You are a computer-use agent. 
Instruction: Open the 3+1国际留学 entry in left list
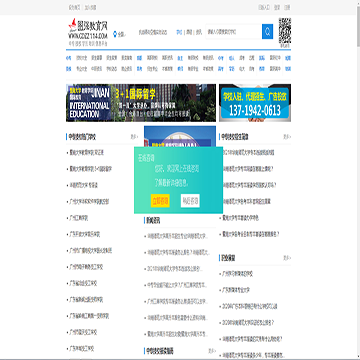coord(91,169)
